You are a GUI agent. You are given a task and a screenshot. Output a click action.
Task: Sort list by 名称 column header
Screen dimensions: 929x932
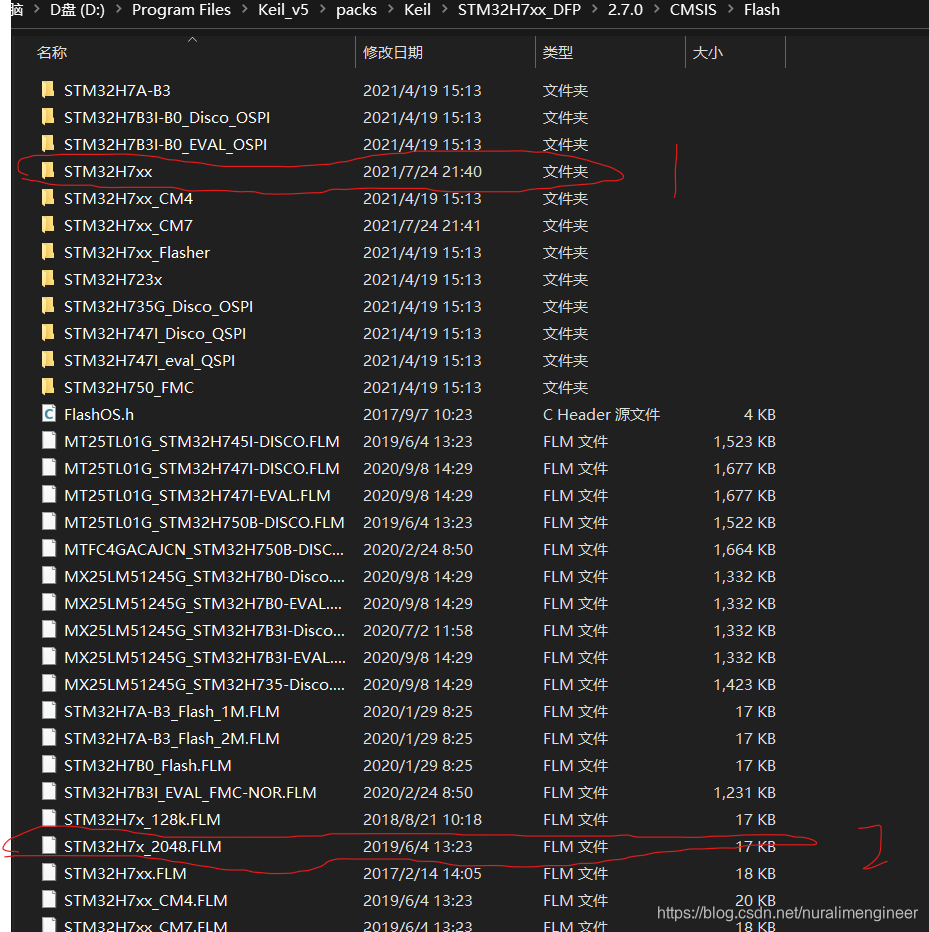pyautogui.click(x=52, y=53)
